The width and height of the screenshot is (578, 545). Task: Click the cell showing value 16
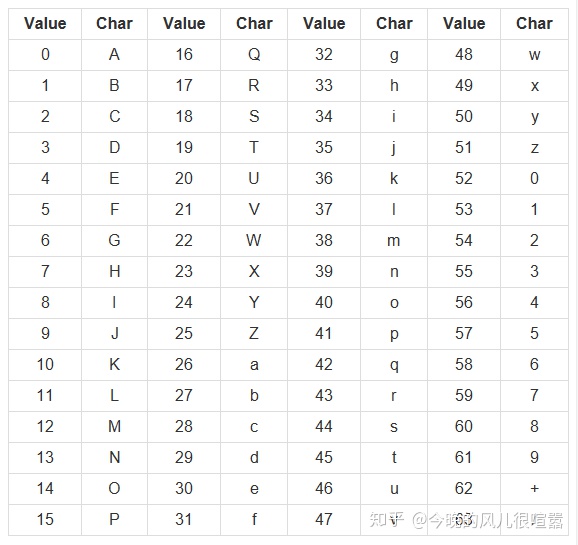tap(184, 55)
